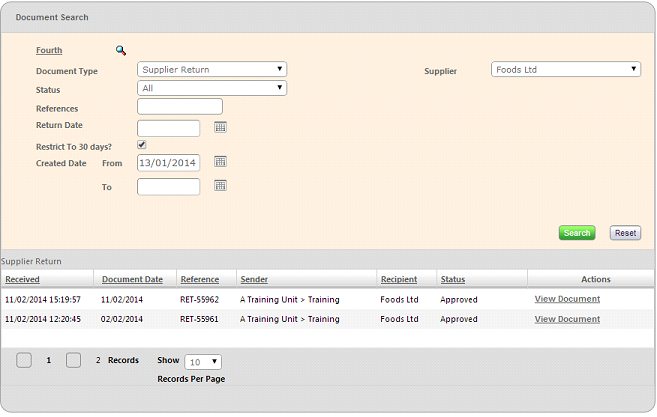Sort by the Status column header
Viewport: 657px width, 417px height.
(453, 279)
